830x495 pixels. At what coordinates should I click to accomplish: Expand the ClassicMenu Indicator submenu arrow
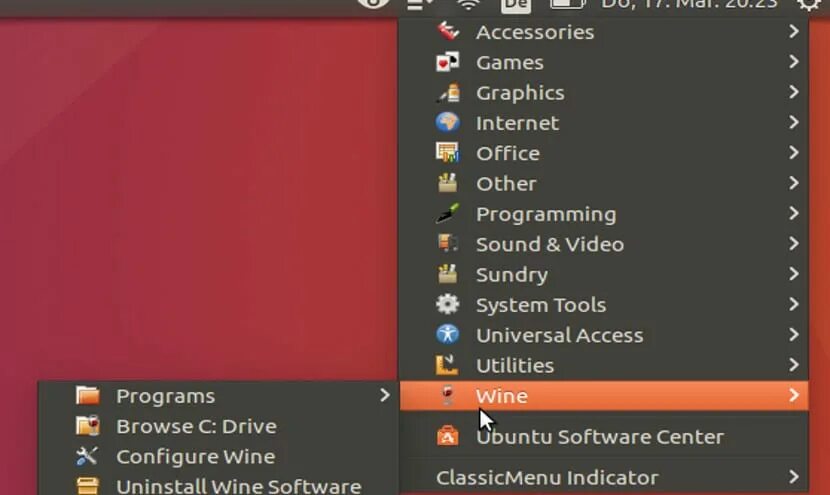tap(793, 476)
